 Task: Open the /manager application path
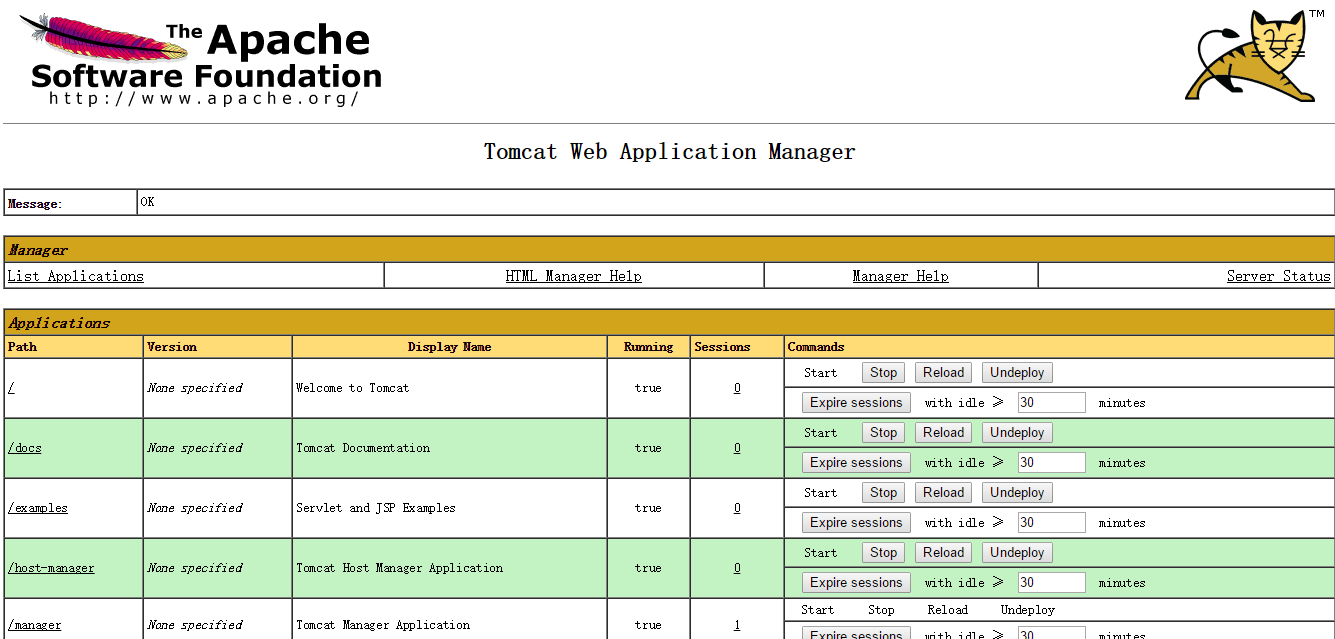pyautogui.click(x=34, y=625)
